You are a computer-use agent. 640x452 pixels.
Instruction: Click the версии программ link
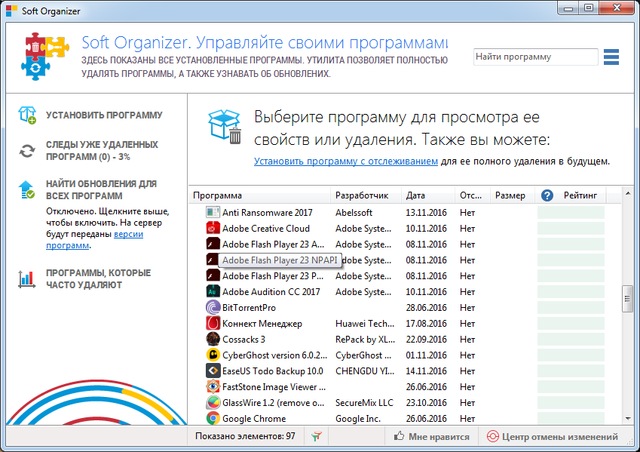pos(142,234)
